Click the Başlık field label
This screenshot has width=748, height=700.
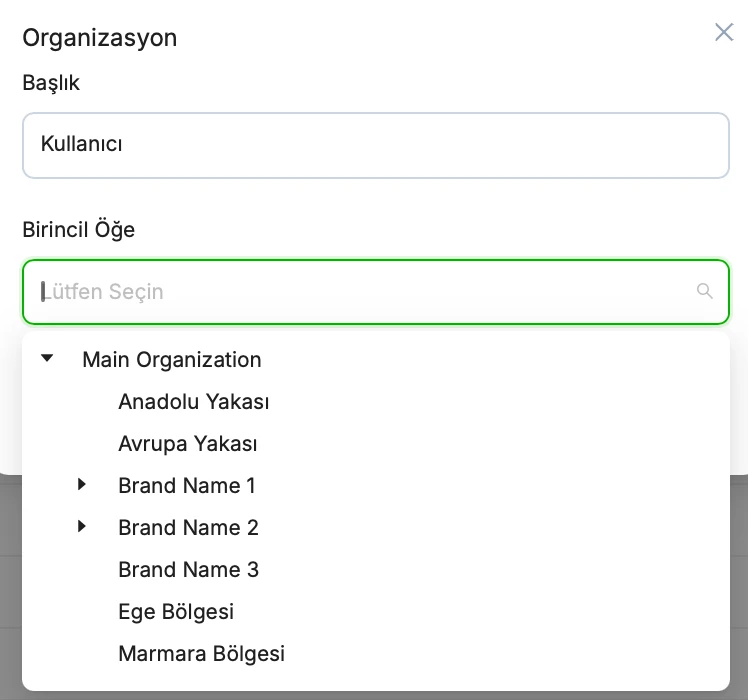coord(51,83)
